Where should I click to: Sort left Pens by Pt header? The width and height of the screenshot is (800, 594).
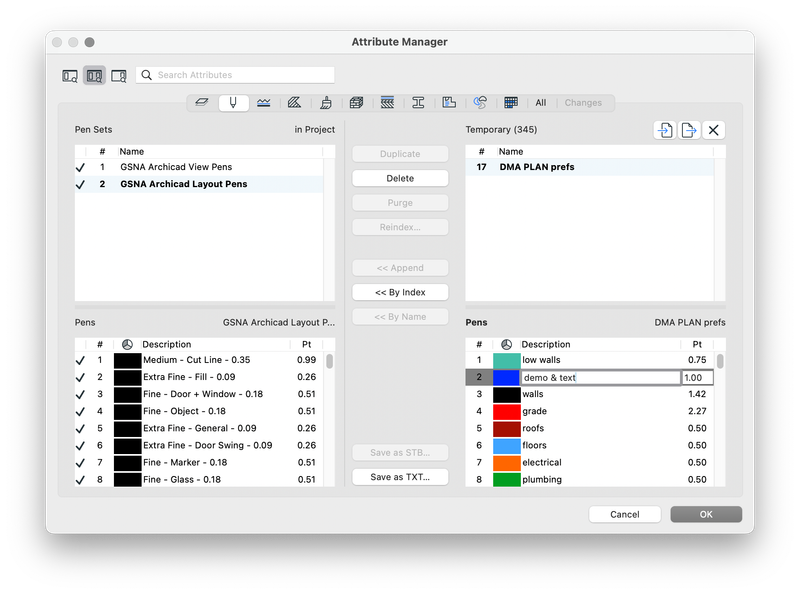[307, 344]
